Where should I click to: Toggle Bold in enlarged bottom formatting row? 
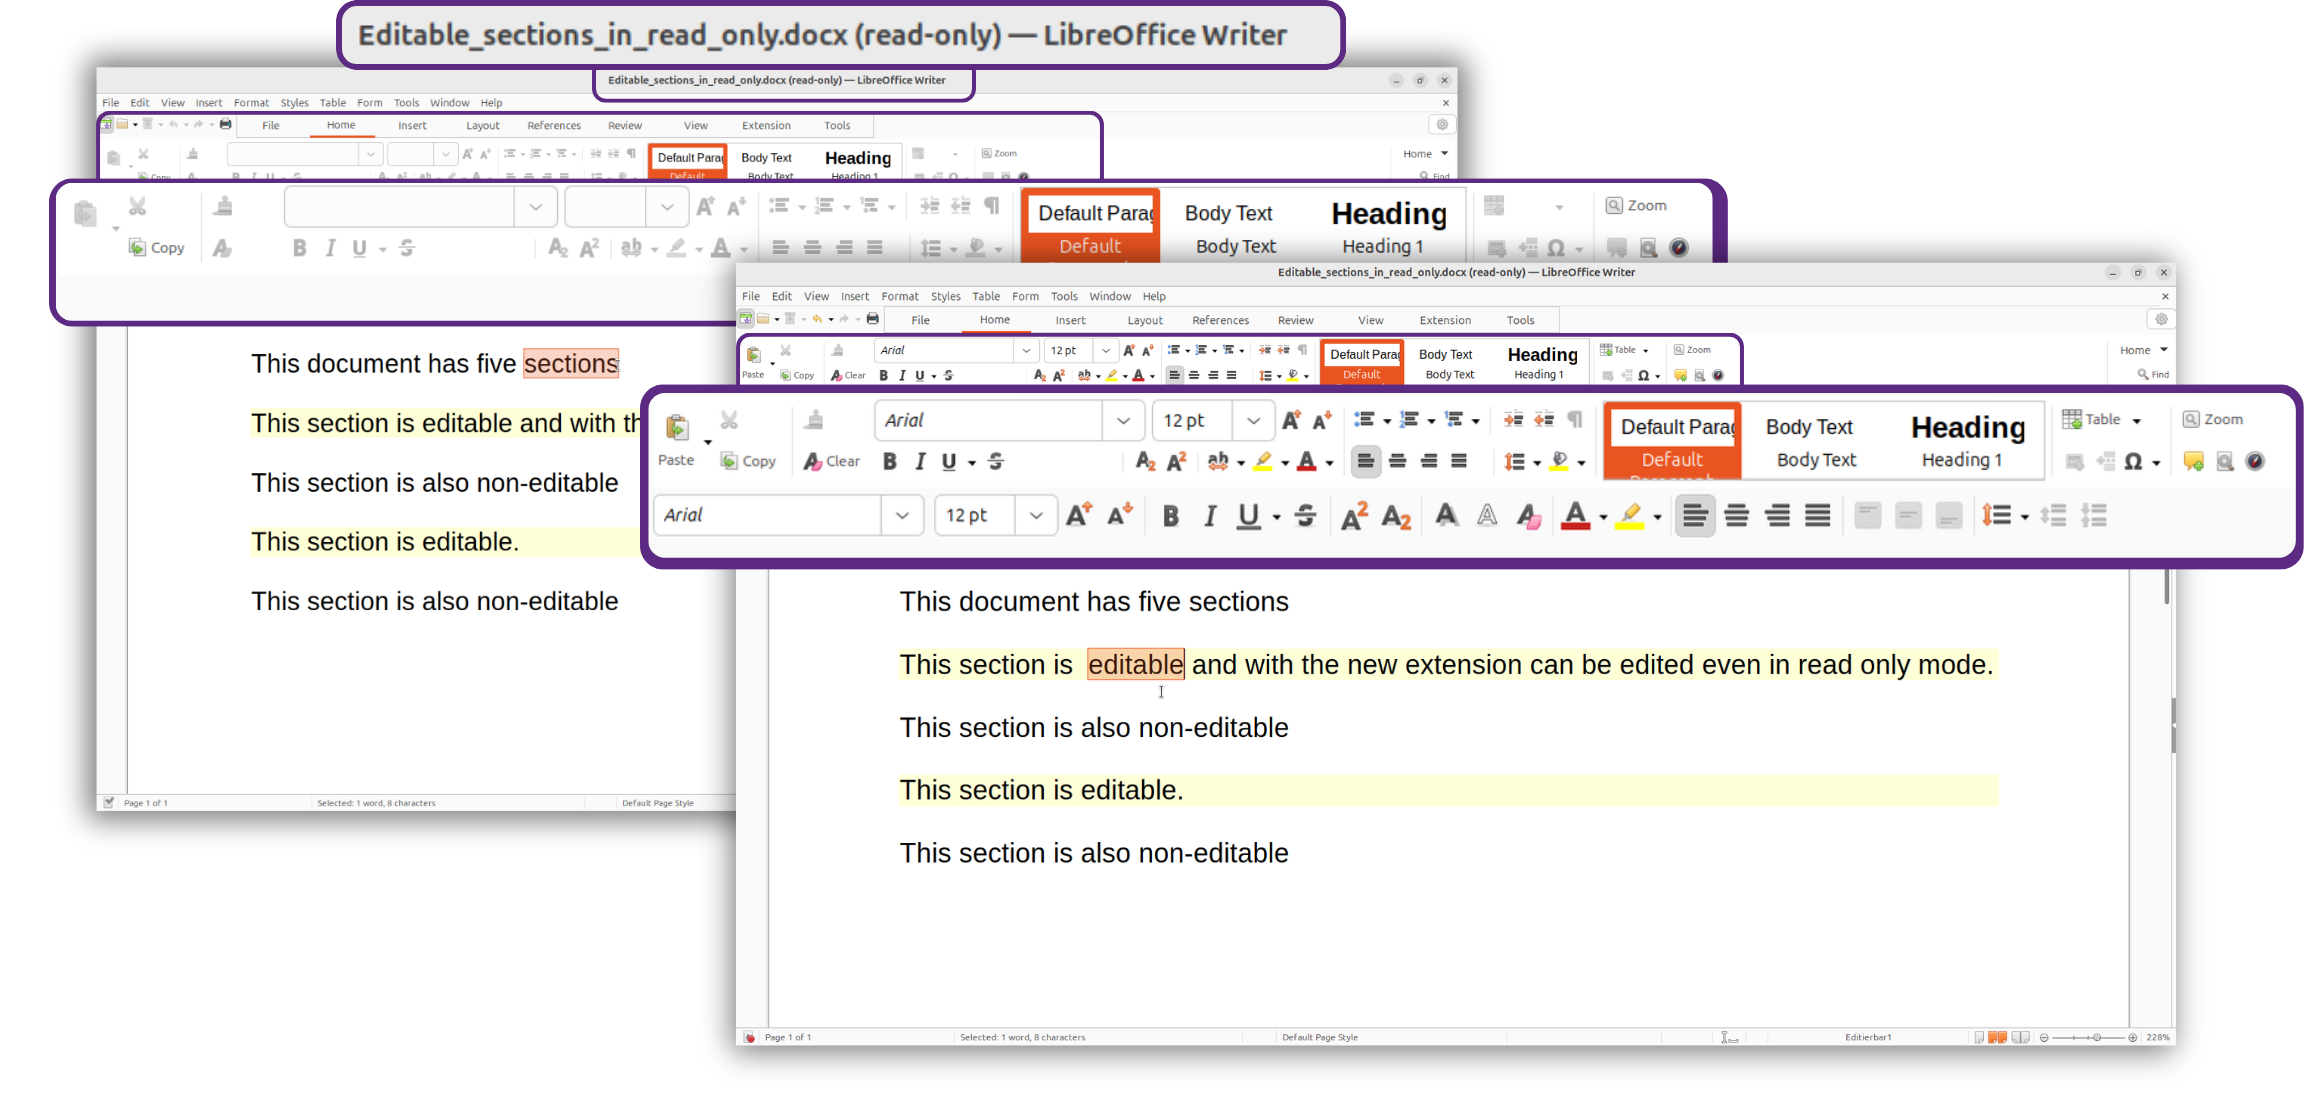[1170, 515]
